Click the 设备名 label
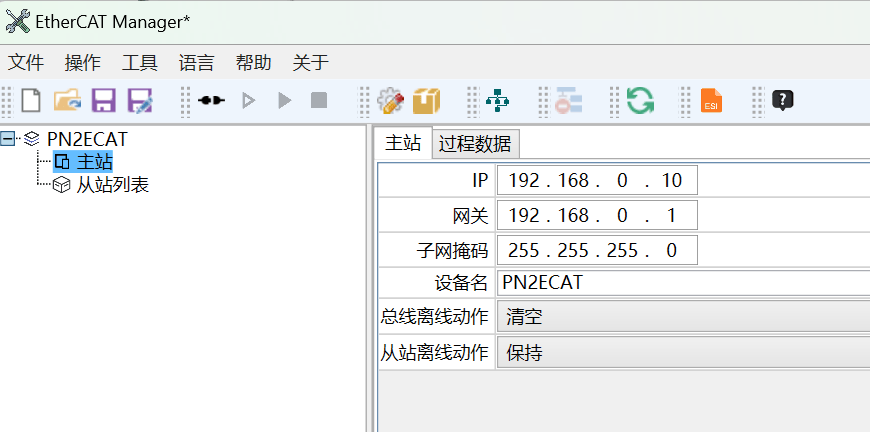 click(461, 283)
